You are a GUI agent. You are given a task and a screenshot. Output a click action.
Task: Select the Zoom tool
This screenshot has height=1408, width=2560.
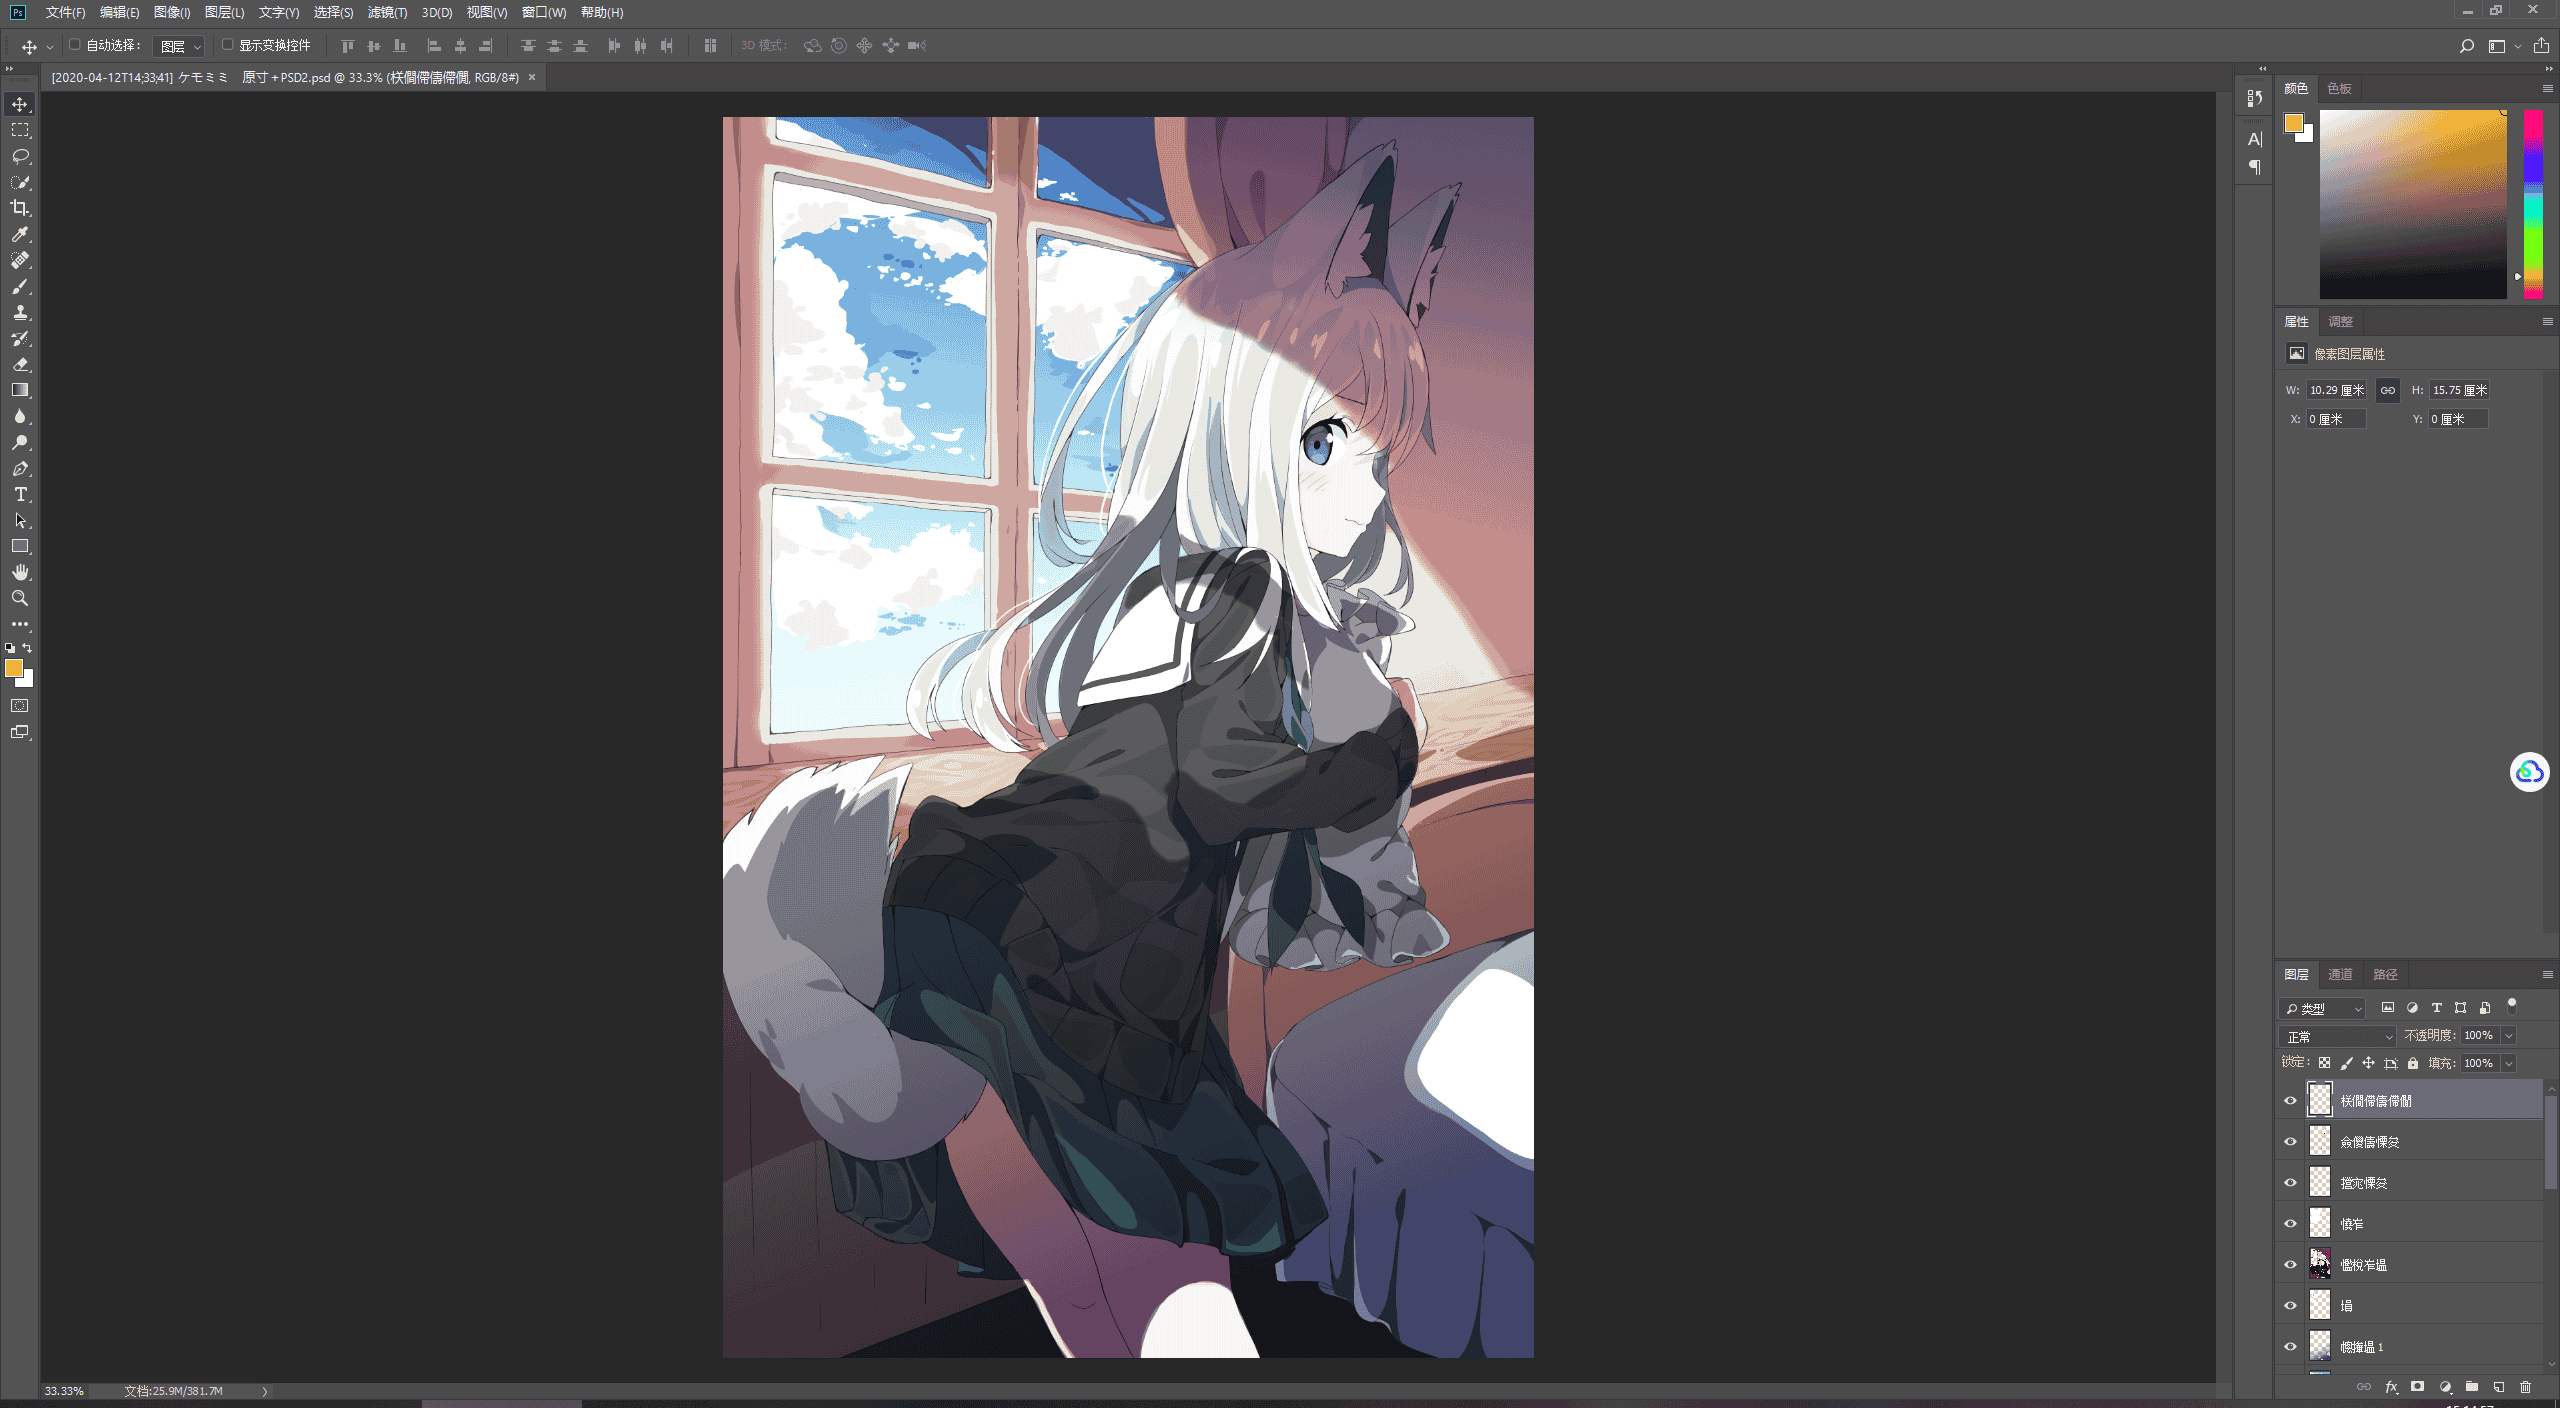point(20,598)
